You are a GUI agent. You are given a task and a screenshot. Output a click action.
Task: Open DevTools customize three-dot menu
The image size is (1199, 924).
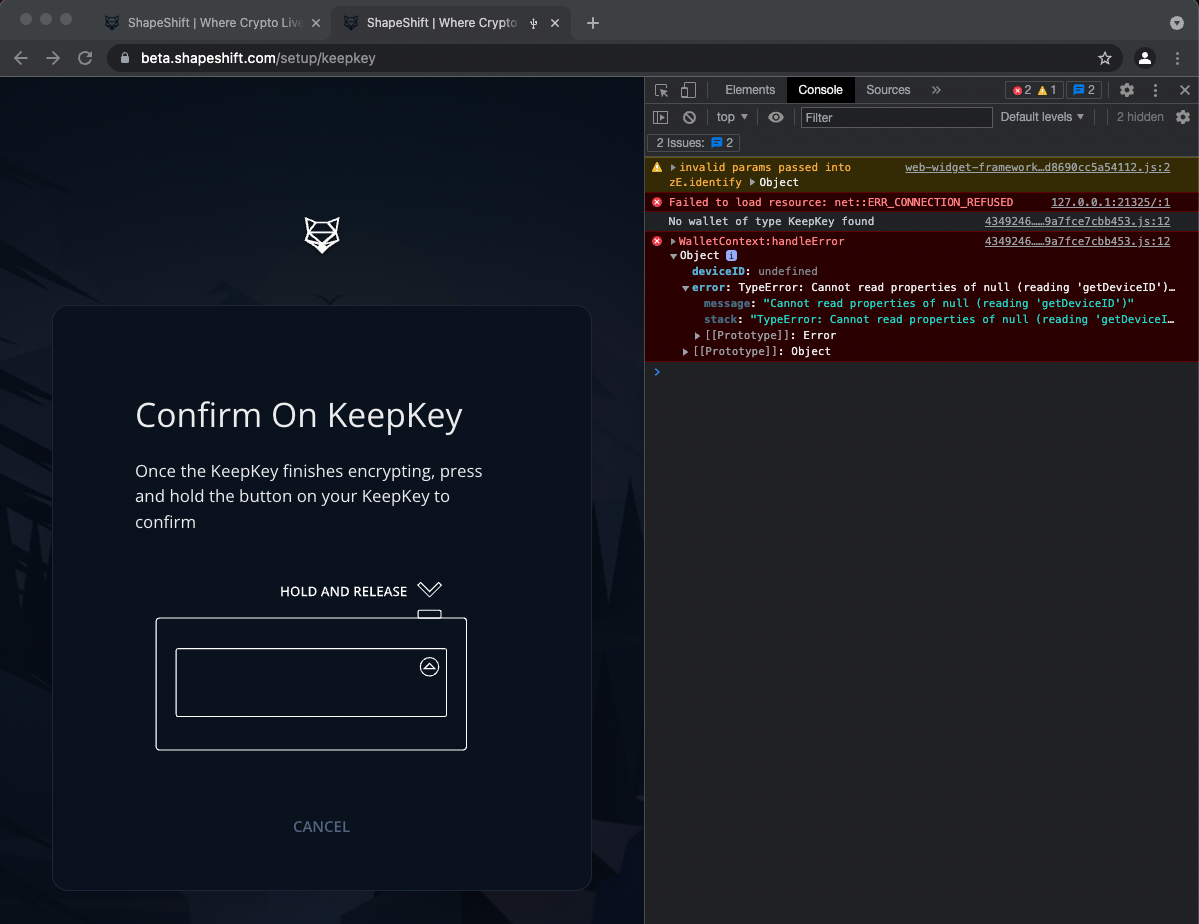click(x=1155, y=90)
